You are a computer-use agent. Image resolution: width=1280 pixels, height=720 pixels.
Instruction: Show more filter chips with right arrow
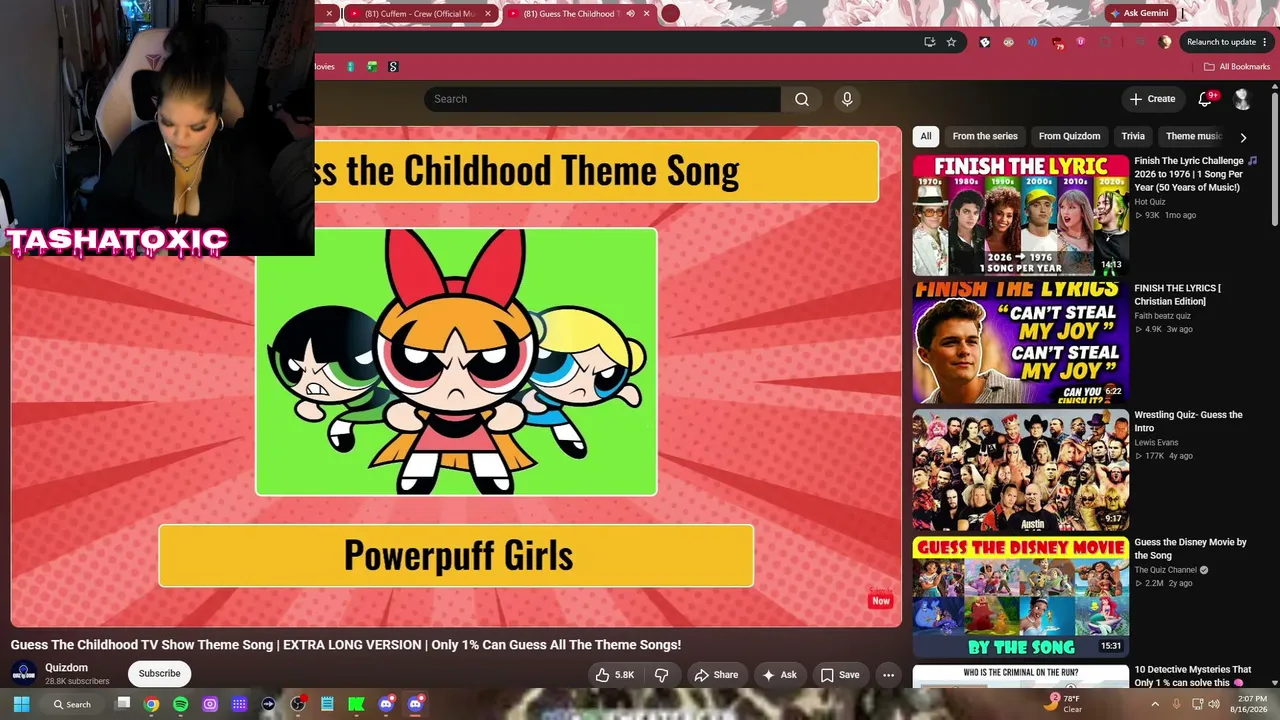coord(1243,137)
